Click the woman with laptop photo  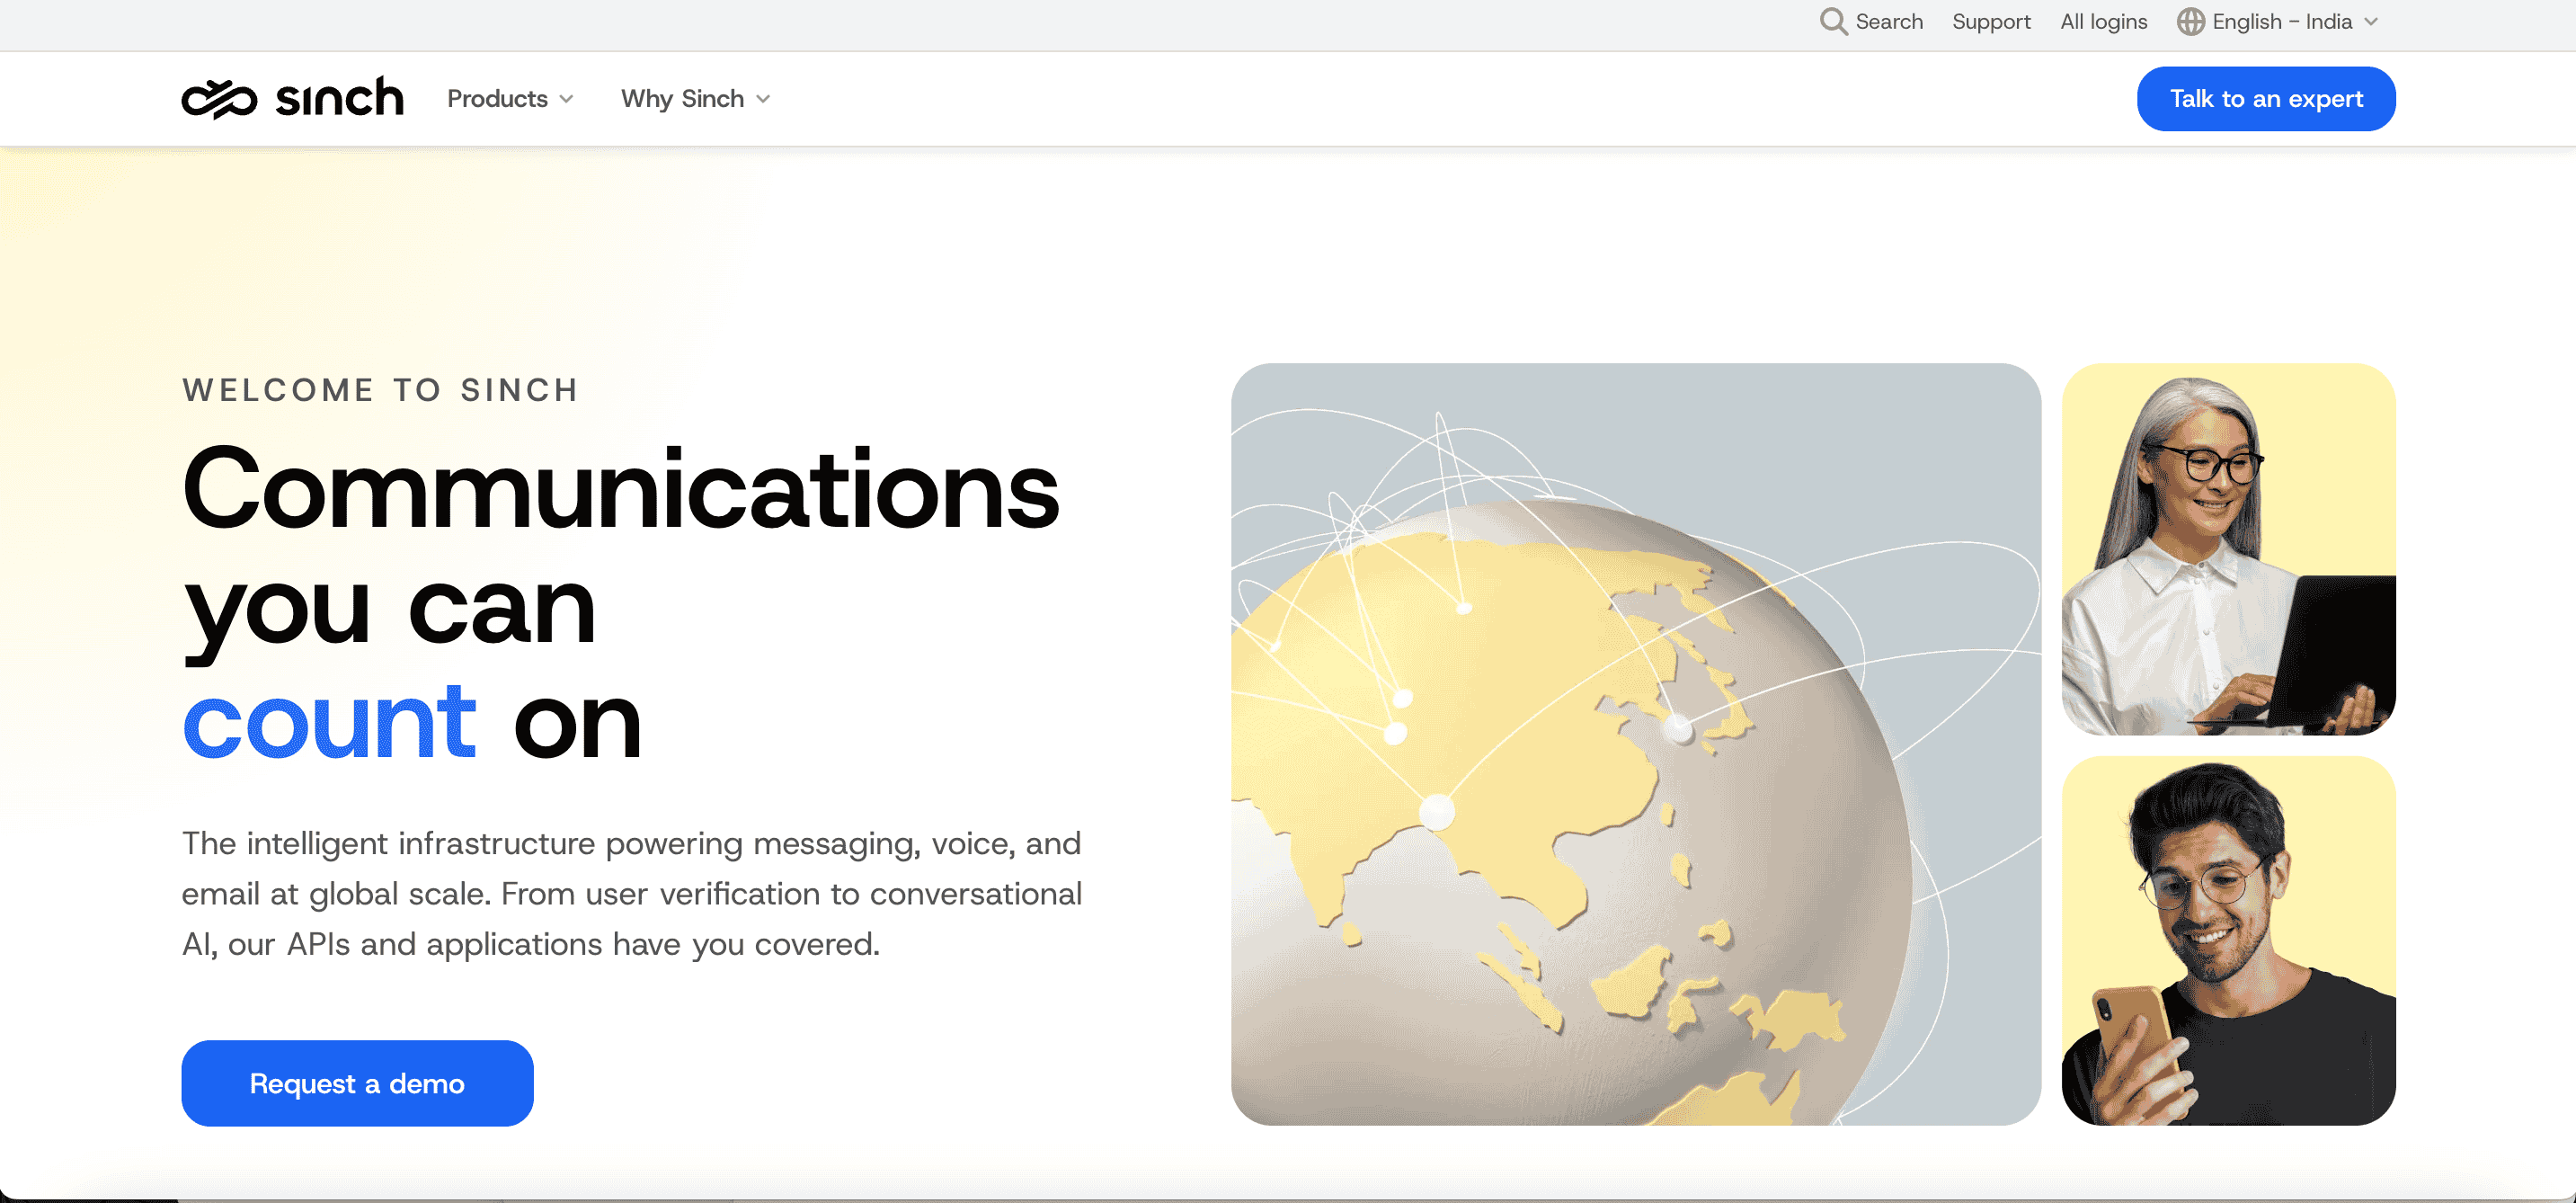point(2228,549)
